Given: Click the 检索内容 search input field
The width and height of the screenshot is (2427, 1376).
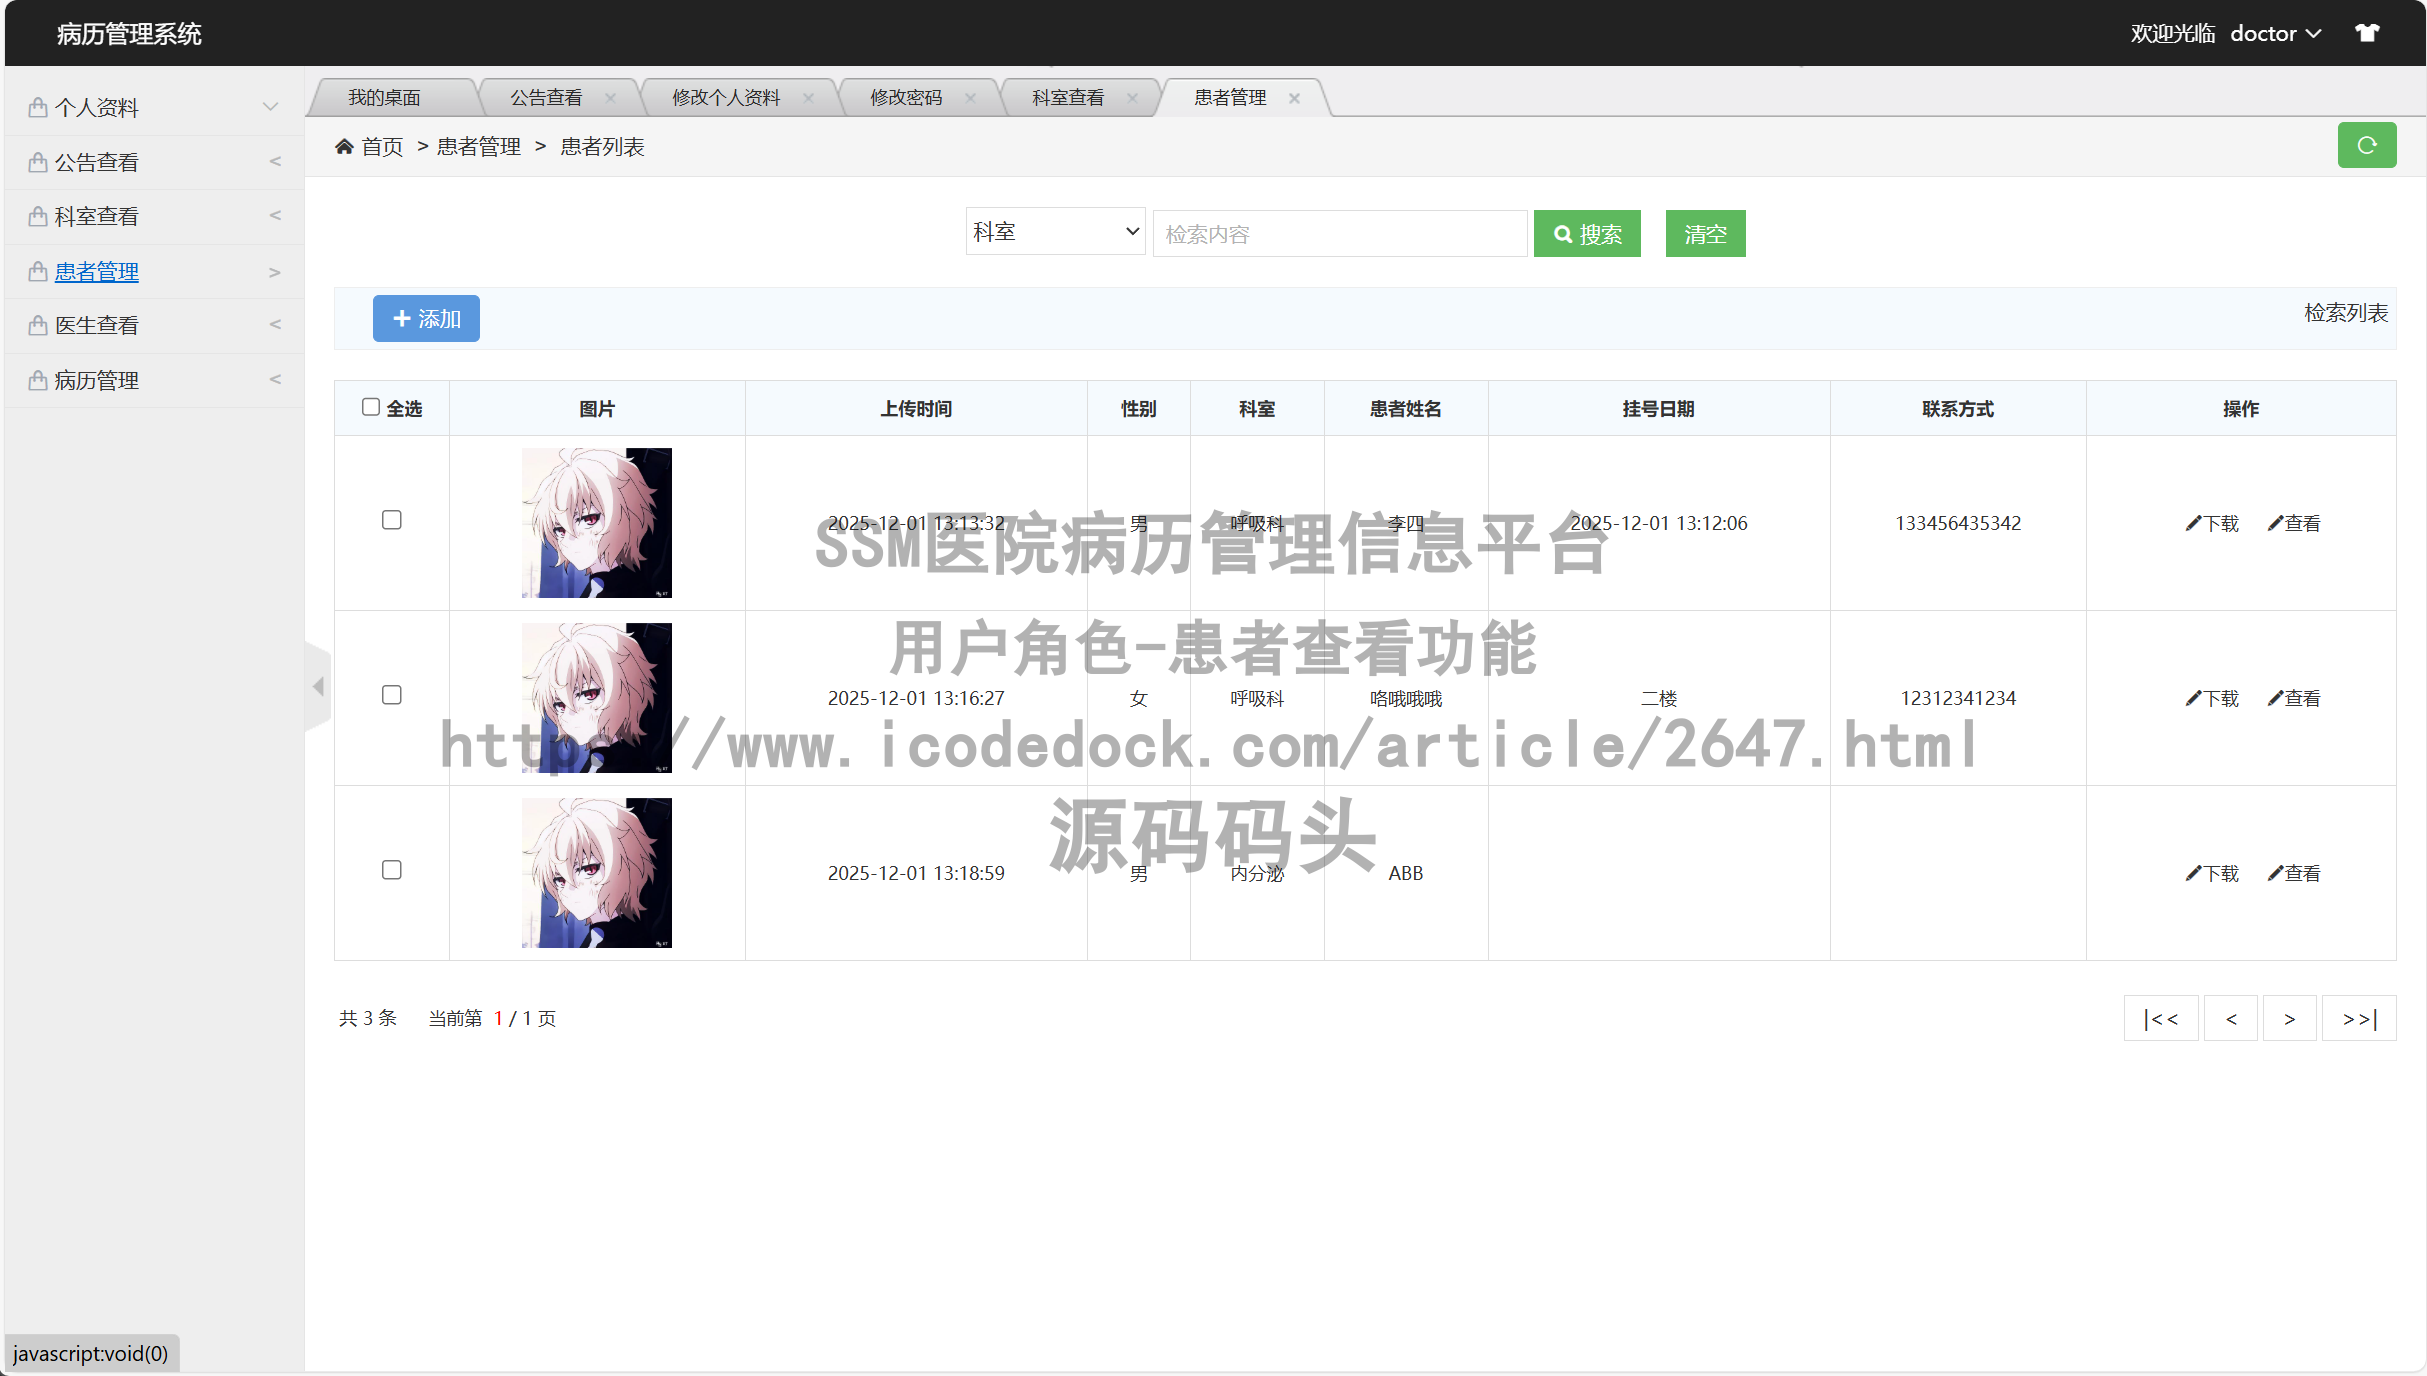Looking at the screenshot, I should click(1339, 234).
